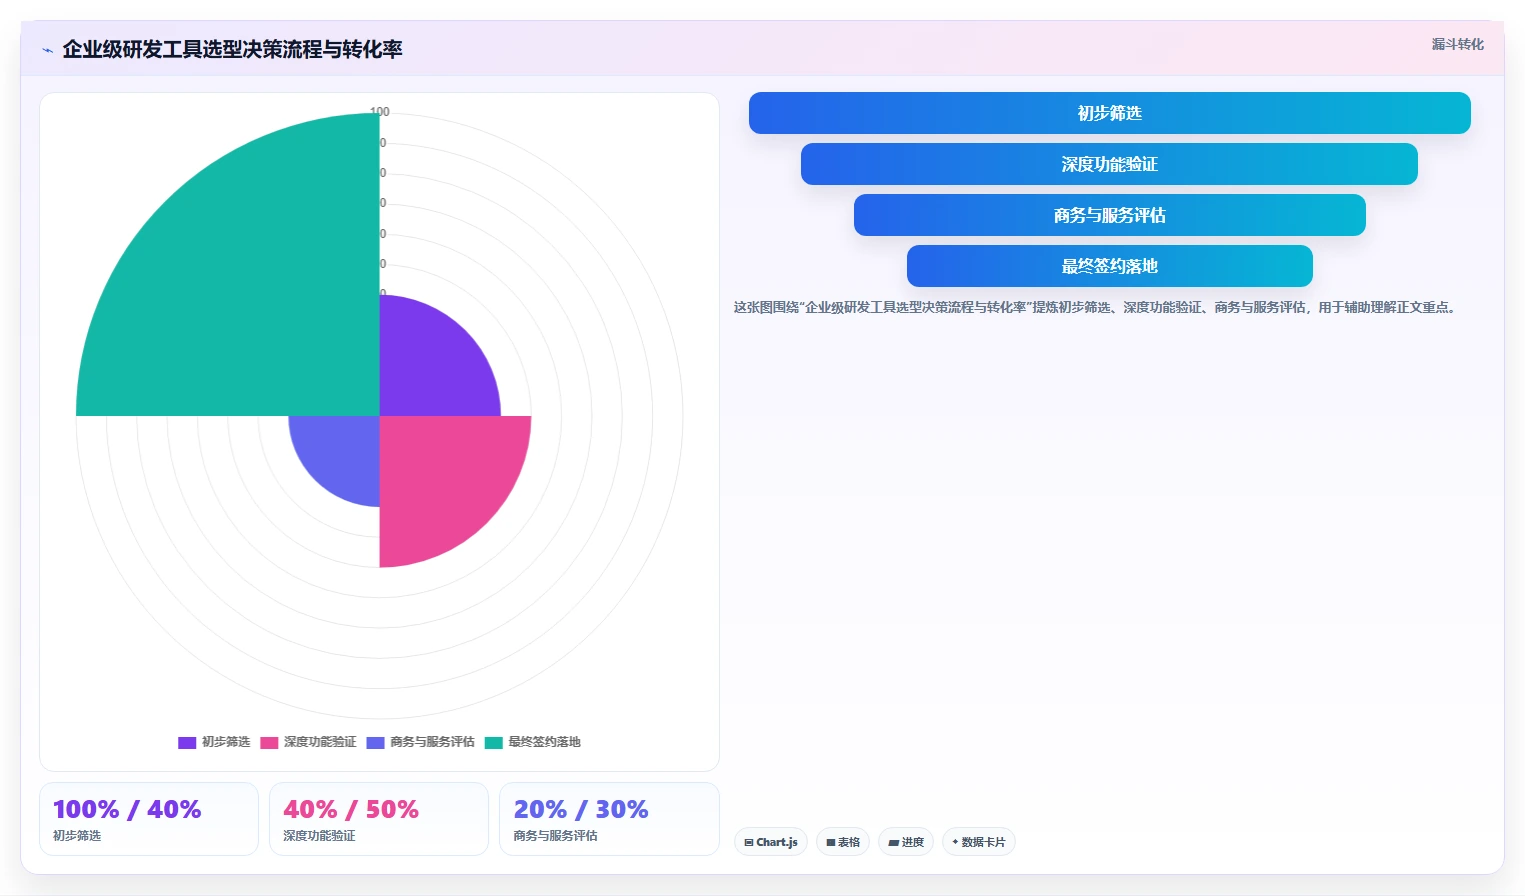
Task: Toggle 初步筛选 legend purple swatch
Action: pos(187,742)
